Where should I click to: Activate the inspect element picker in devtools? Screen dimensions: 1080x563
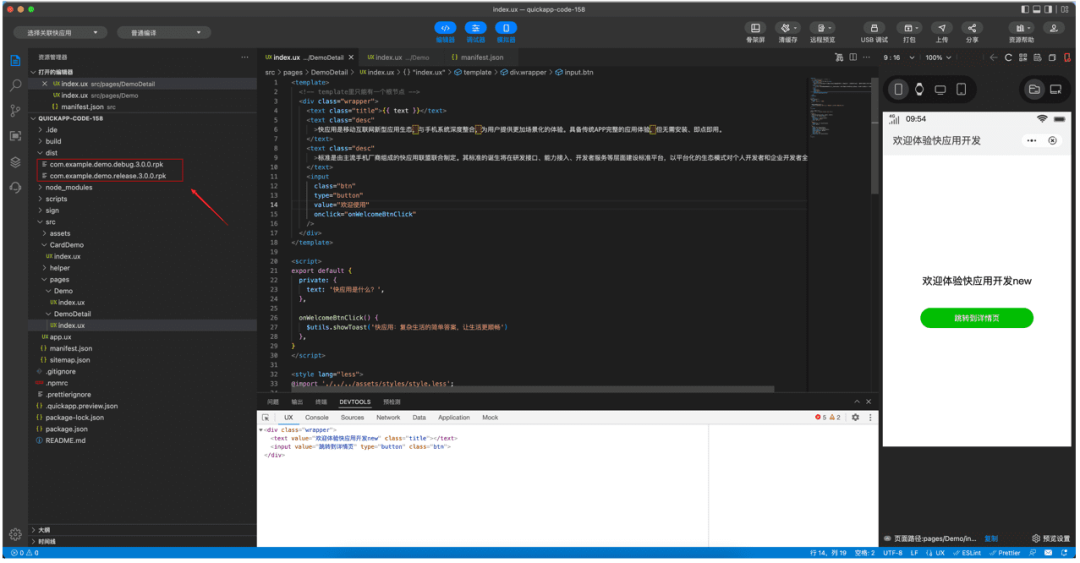[266, 418]
